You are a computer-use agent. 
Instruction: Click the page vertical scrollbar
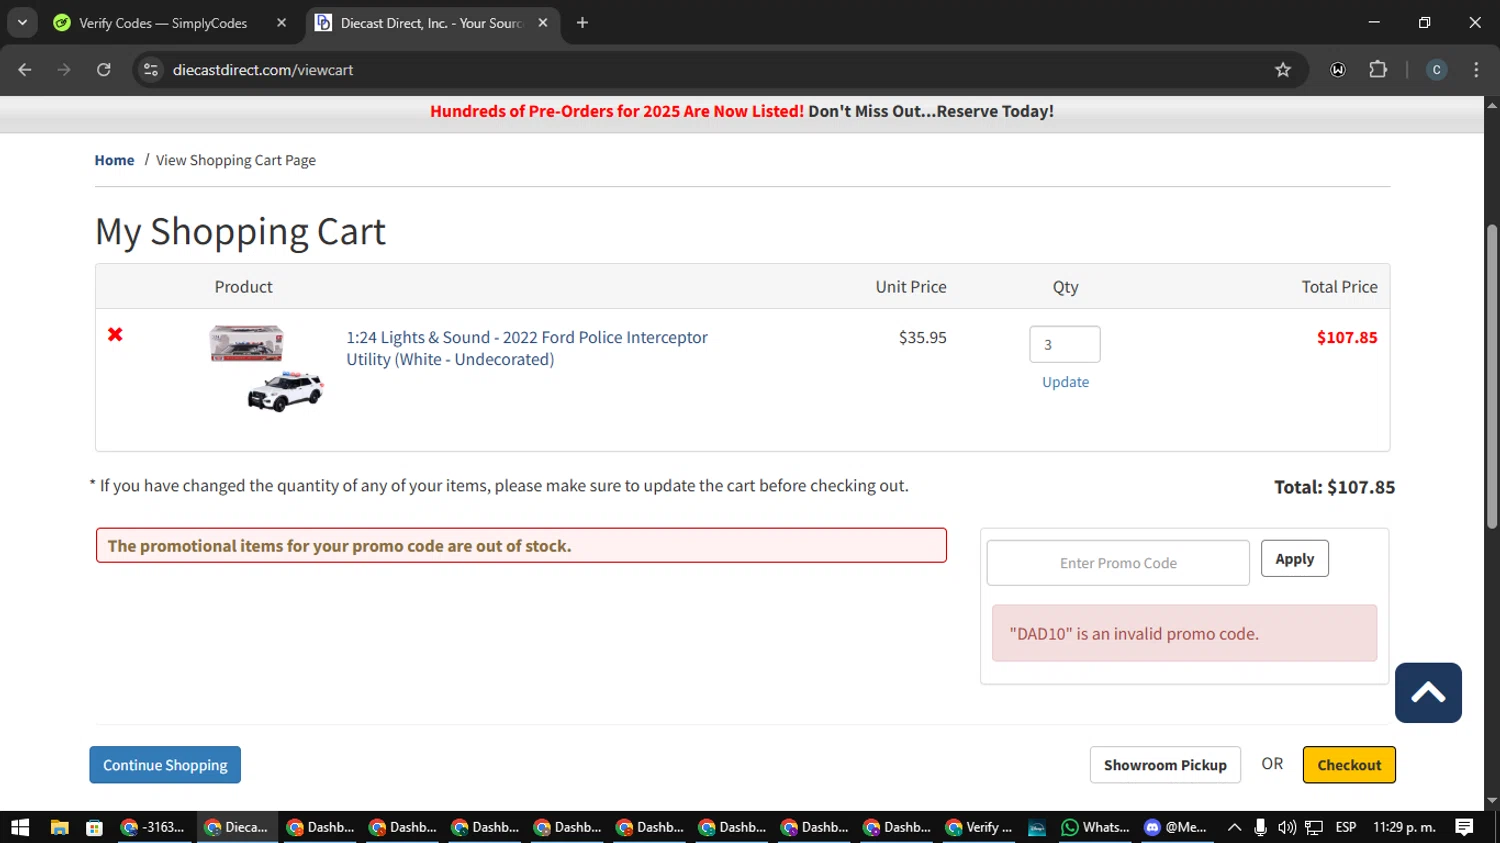point(1492,377)
